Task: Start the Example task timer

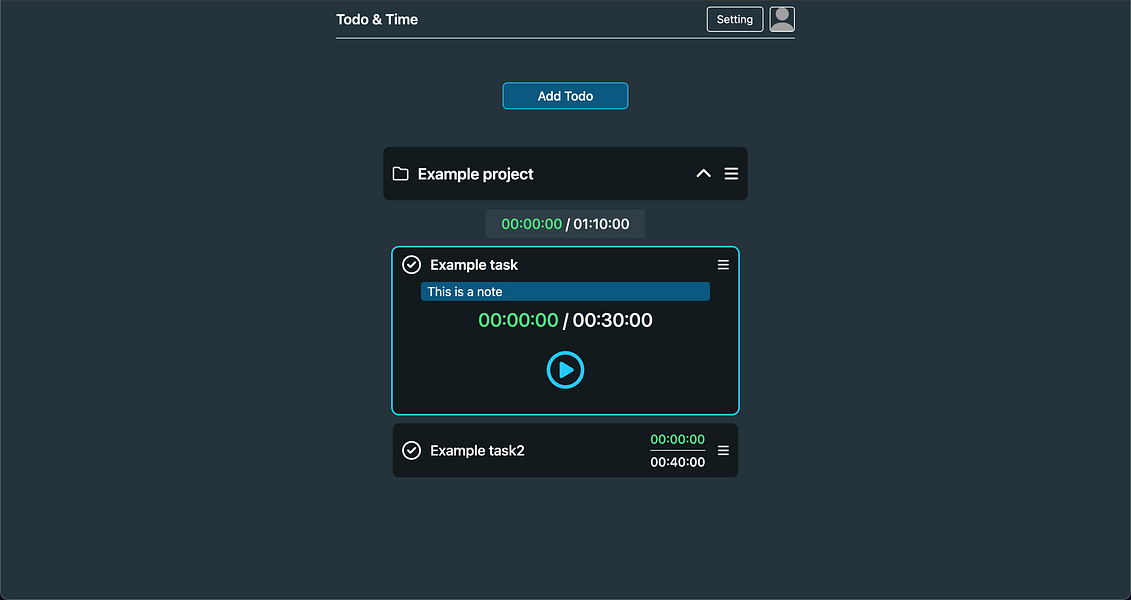Action: pyautogui.click(x=566, y=370)
